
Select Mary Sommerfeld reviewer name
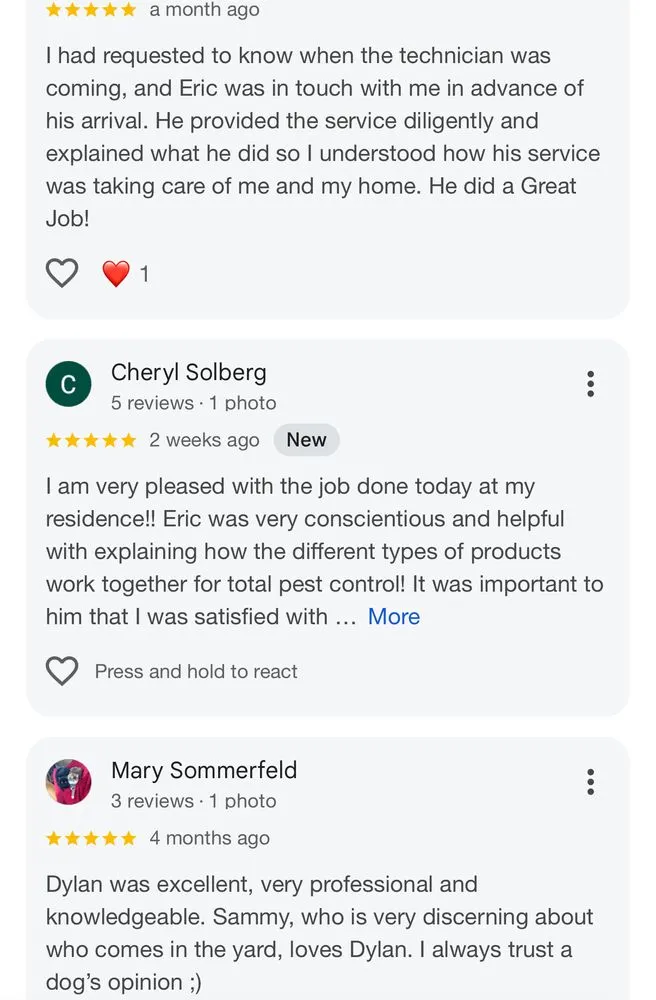tap(203, 771)
